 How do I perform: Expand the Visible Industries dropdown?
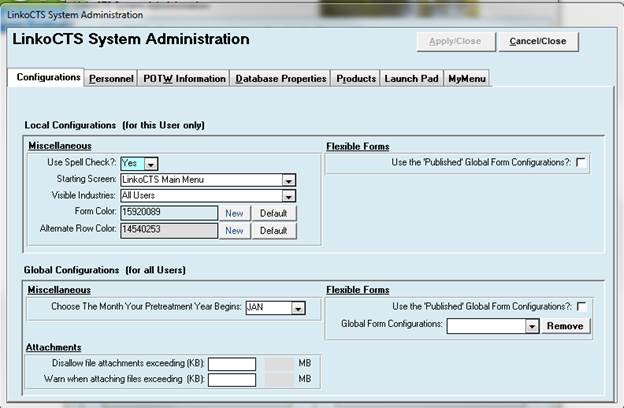click(288, 196)
